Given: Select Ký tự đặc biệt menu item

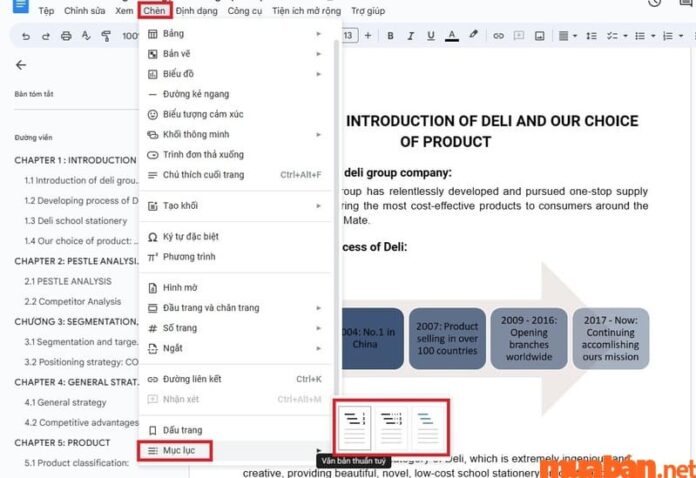Looking at the screenshot, I should (x=235, y=237).
